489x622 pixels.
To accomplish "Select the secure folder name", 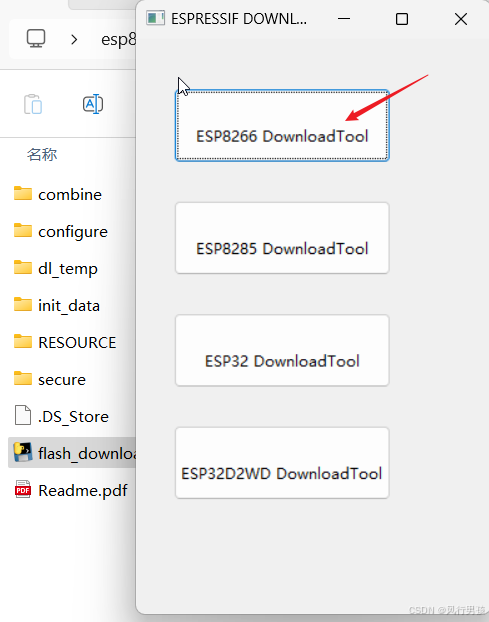I will (x=62, y=380).
